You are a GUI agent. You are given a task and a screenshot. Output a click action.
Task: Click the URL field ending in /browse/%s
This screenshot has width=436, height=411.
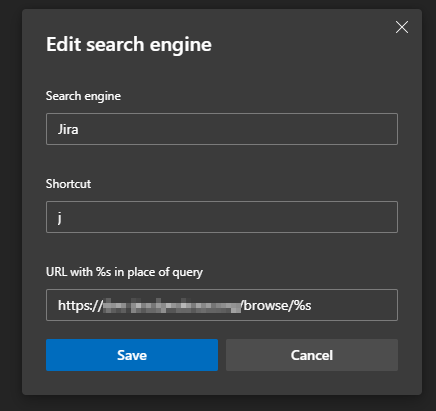[x=222, y=305]
